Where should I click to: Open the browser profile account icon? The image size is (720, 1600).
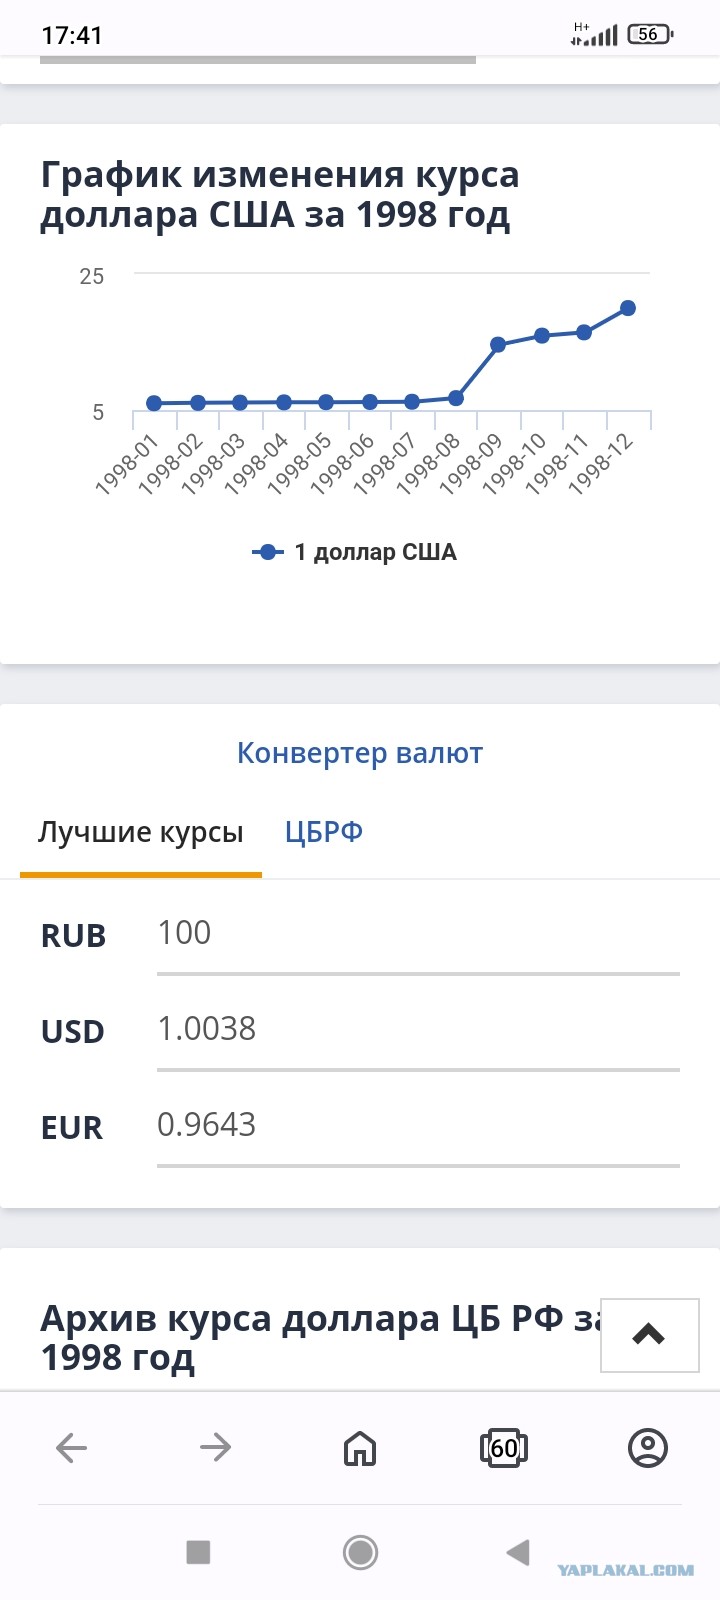[x=648, y=1447]
